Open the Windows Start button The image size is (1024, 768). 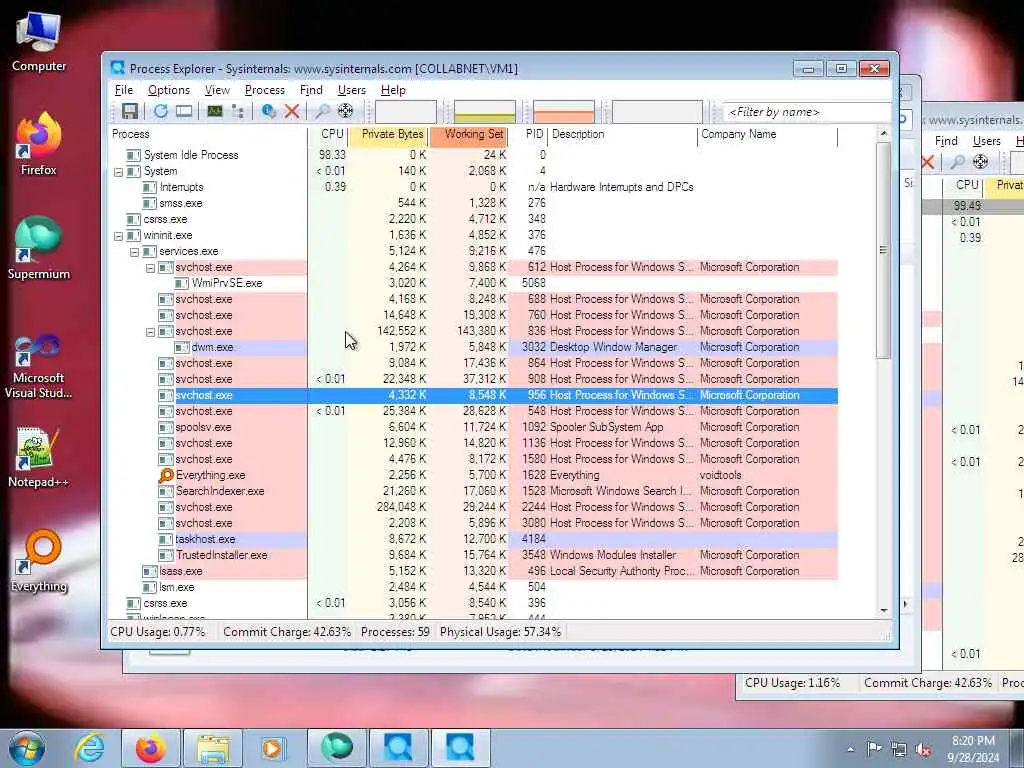coord(26,748)
